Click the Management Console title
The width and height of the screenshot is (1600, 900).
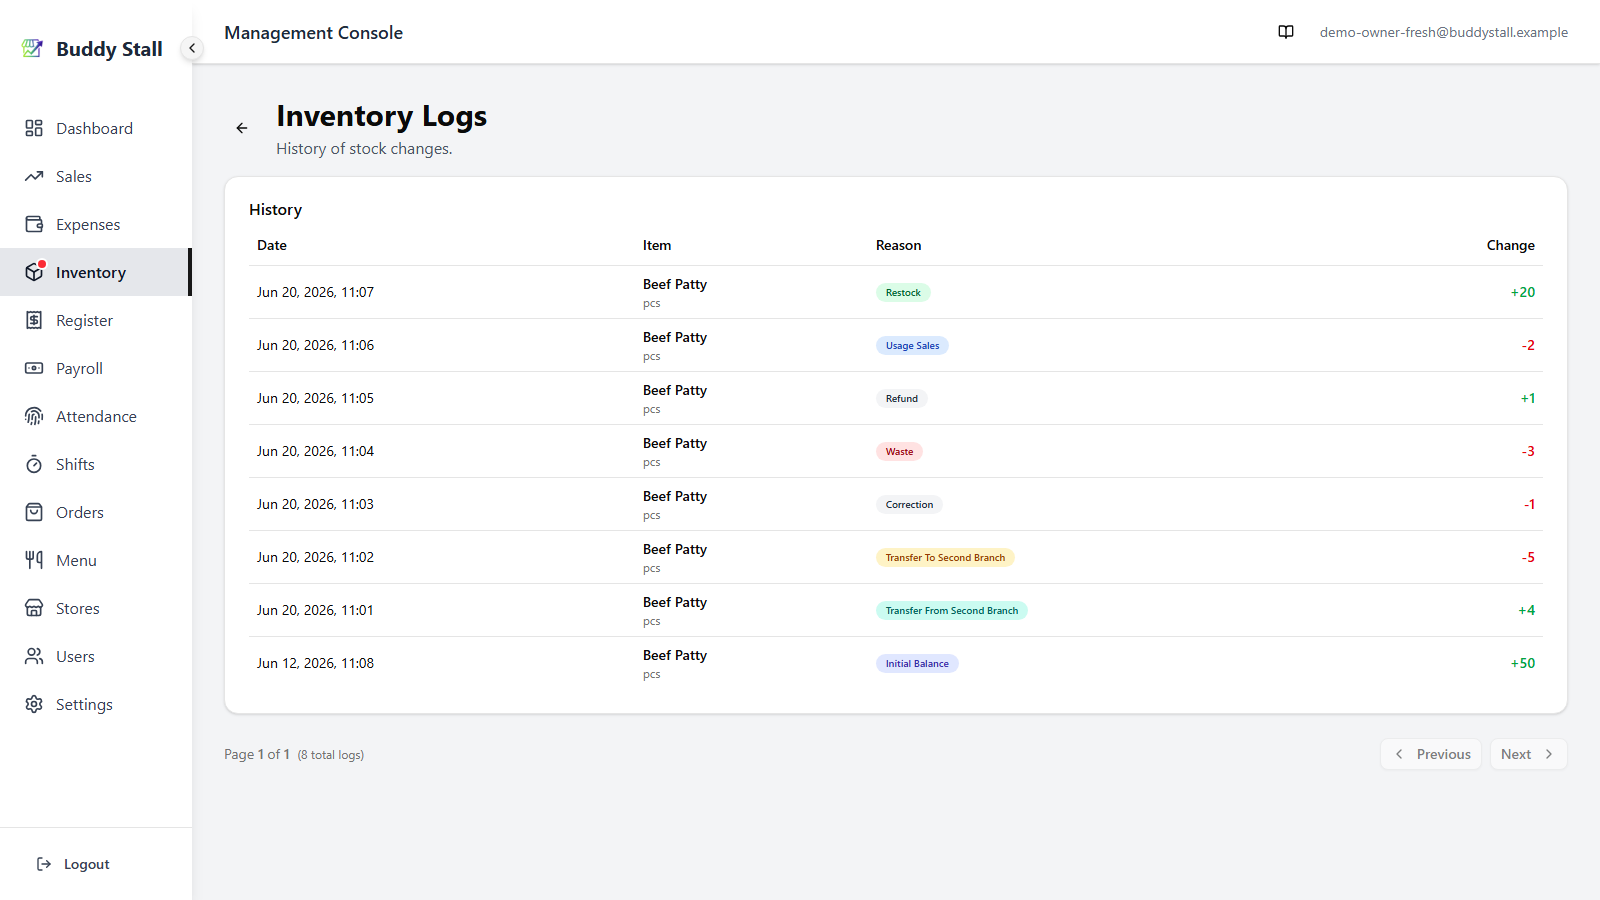point(313,33)
